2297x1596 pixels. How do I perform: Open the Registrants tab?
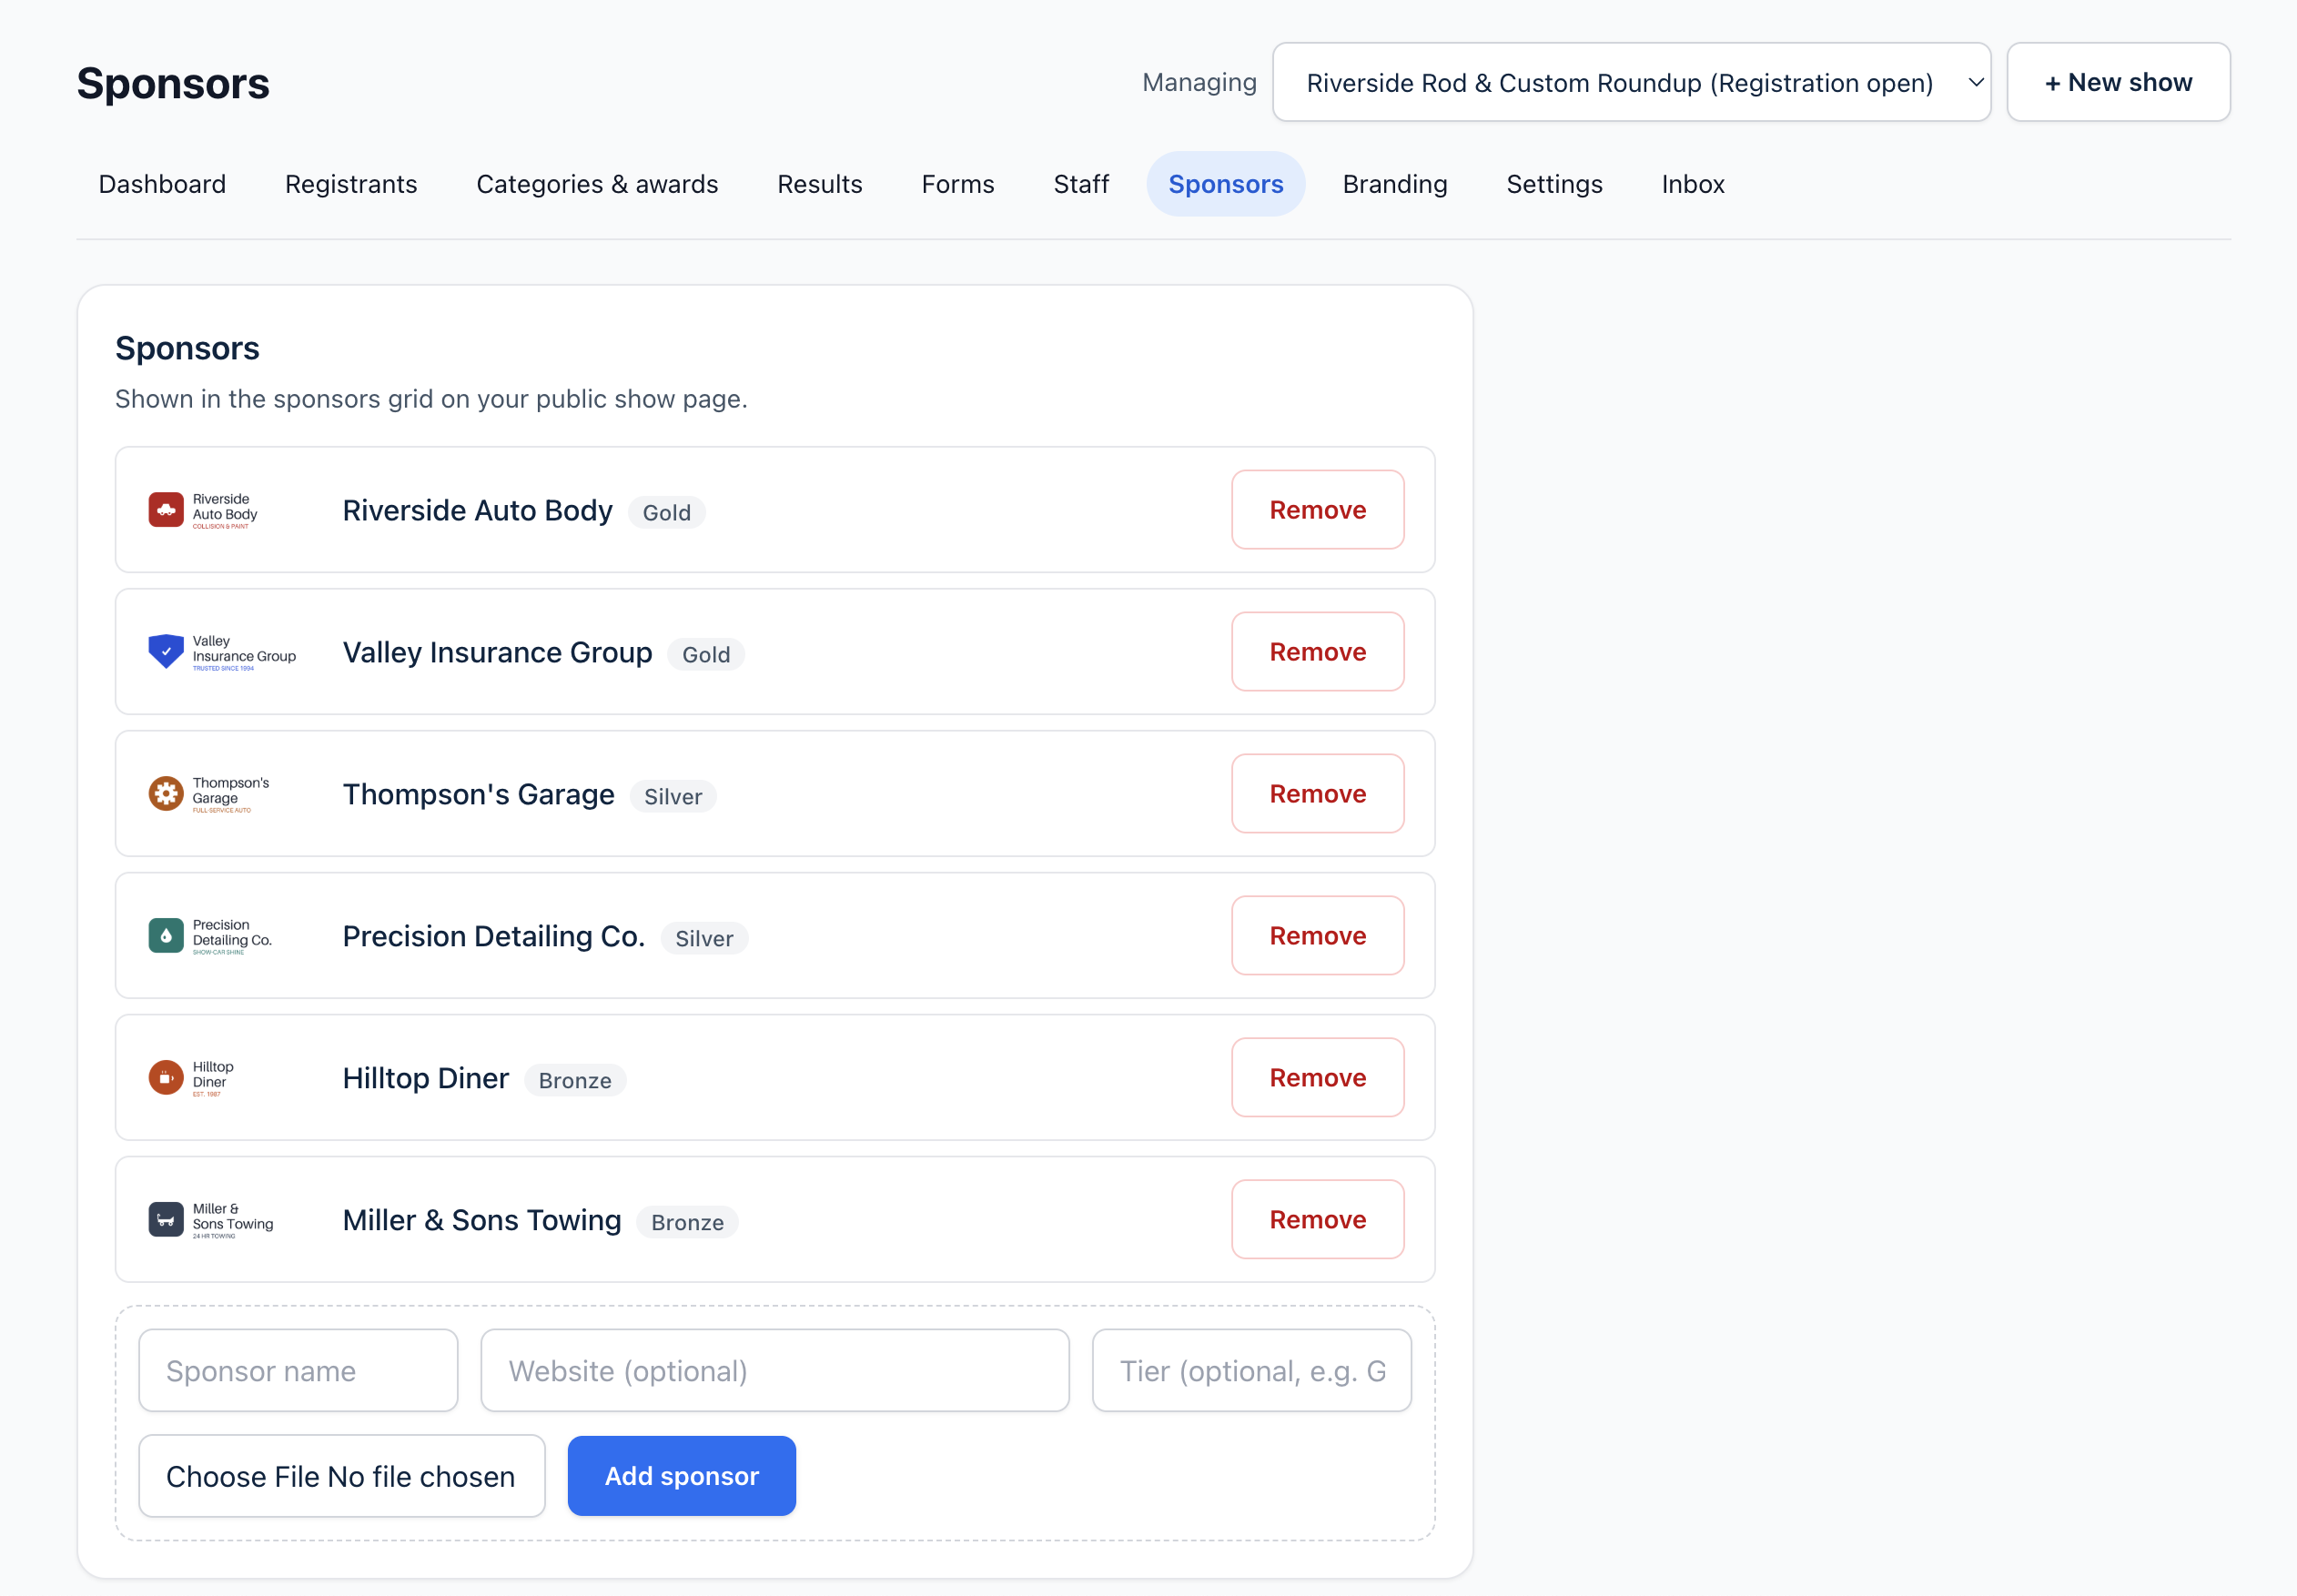point(351,184)
